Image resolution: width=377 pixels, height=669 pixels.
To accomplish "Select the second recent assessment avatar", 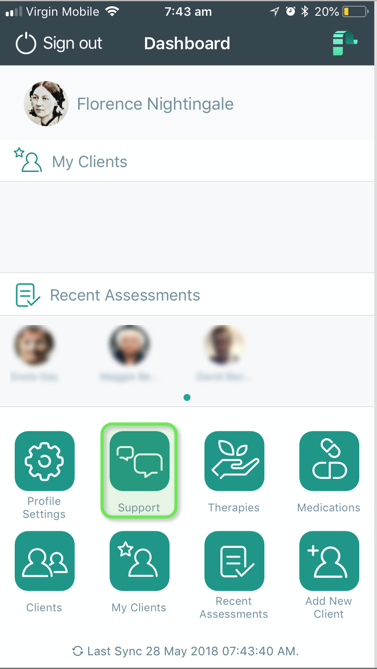I will point(129,345).
